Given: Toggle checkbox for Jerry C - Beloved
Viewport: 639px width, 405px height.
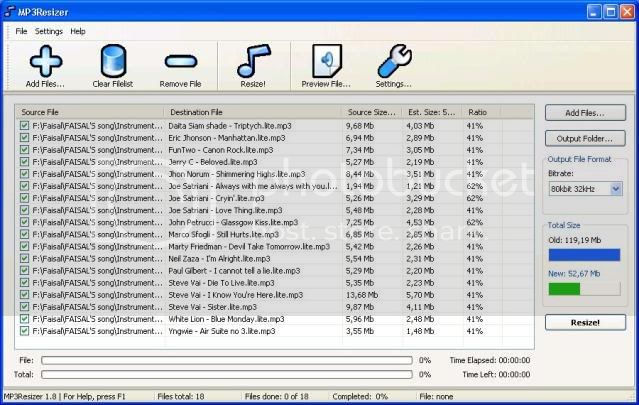Looking at the screenshot, I should [24, 162].
